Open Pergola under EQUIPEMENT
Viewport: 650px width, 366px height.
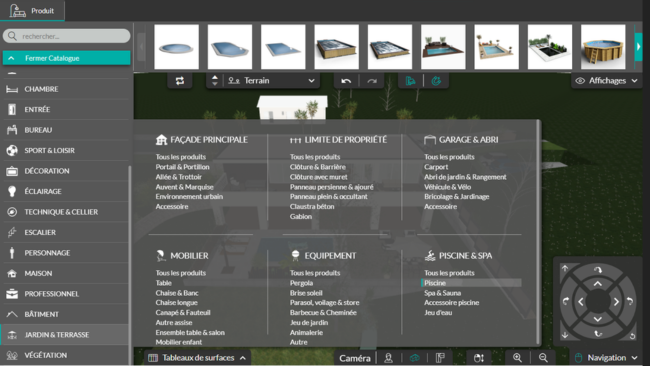[x=301, y=283]
